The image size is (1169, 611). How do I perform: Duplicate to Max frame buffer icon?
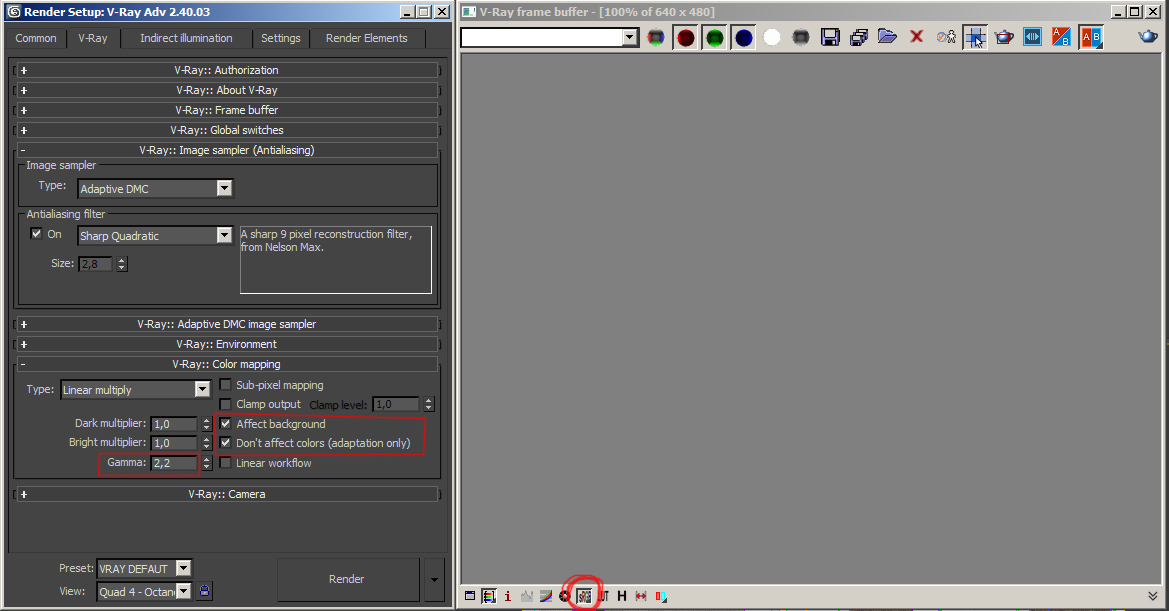tap(945, 37)
